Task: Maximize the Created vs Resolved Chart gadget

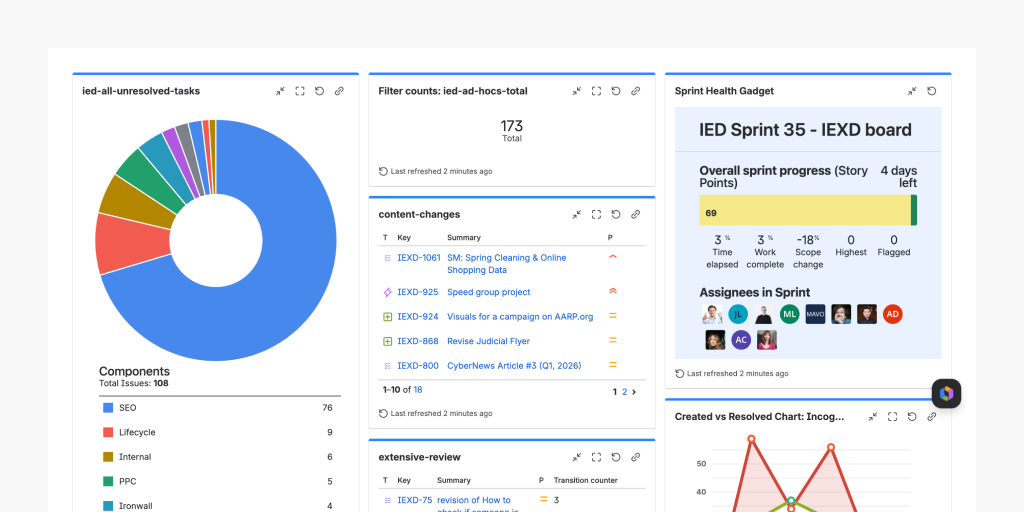Action: pos(893,417)
